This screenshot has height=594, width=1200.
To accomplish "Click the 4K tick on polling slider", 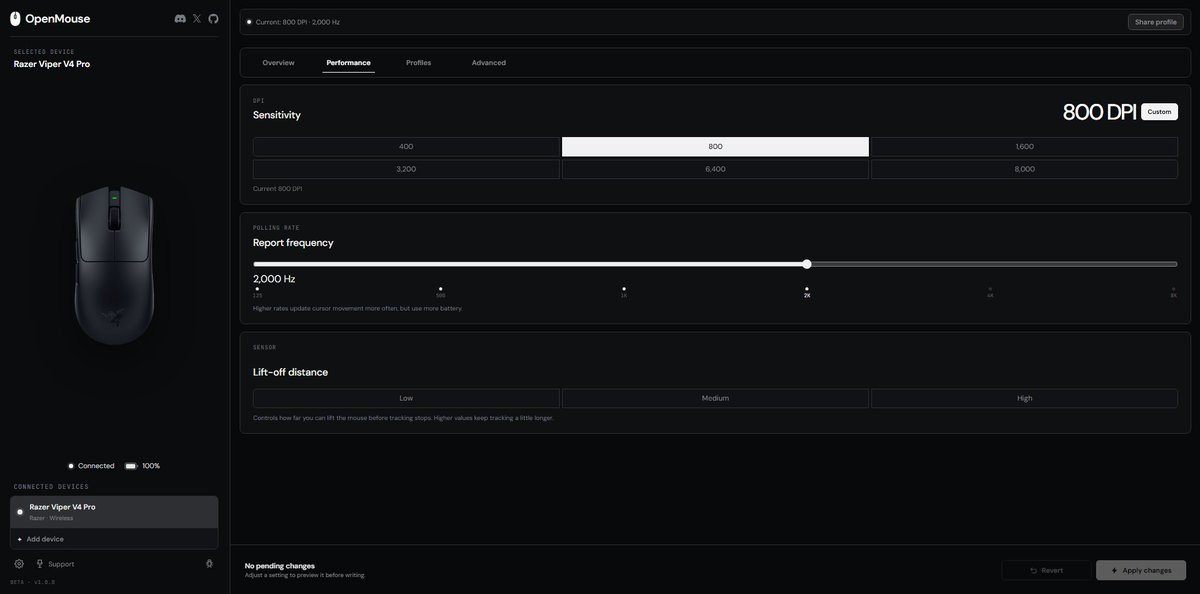I will tap(990, 292).
